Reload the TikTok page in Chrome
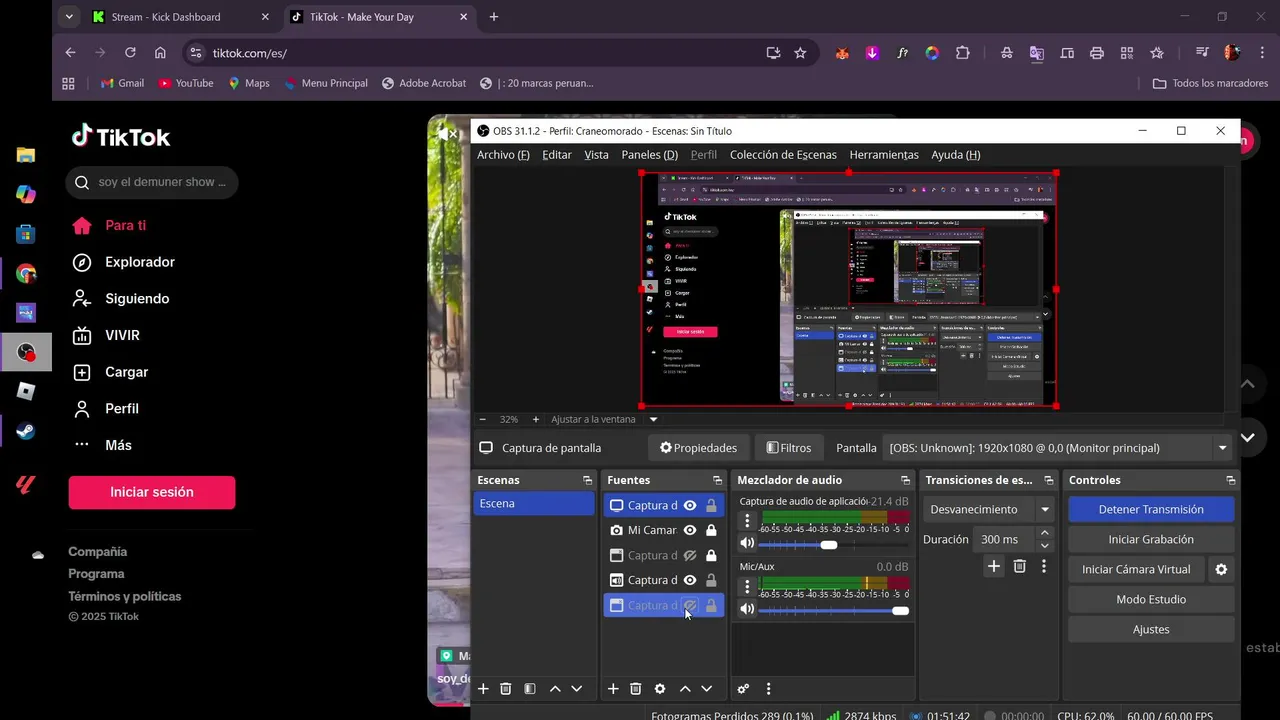This screenshot has height=720, width=1280. coord(130,53)
